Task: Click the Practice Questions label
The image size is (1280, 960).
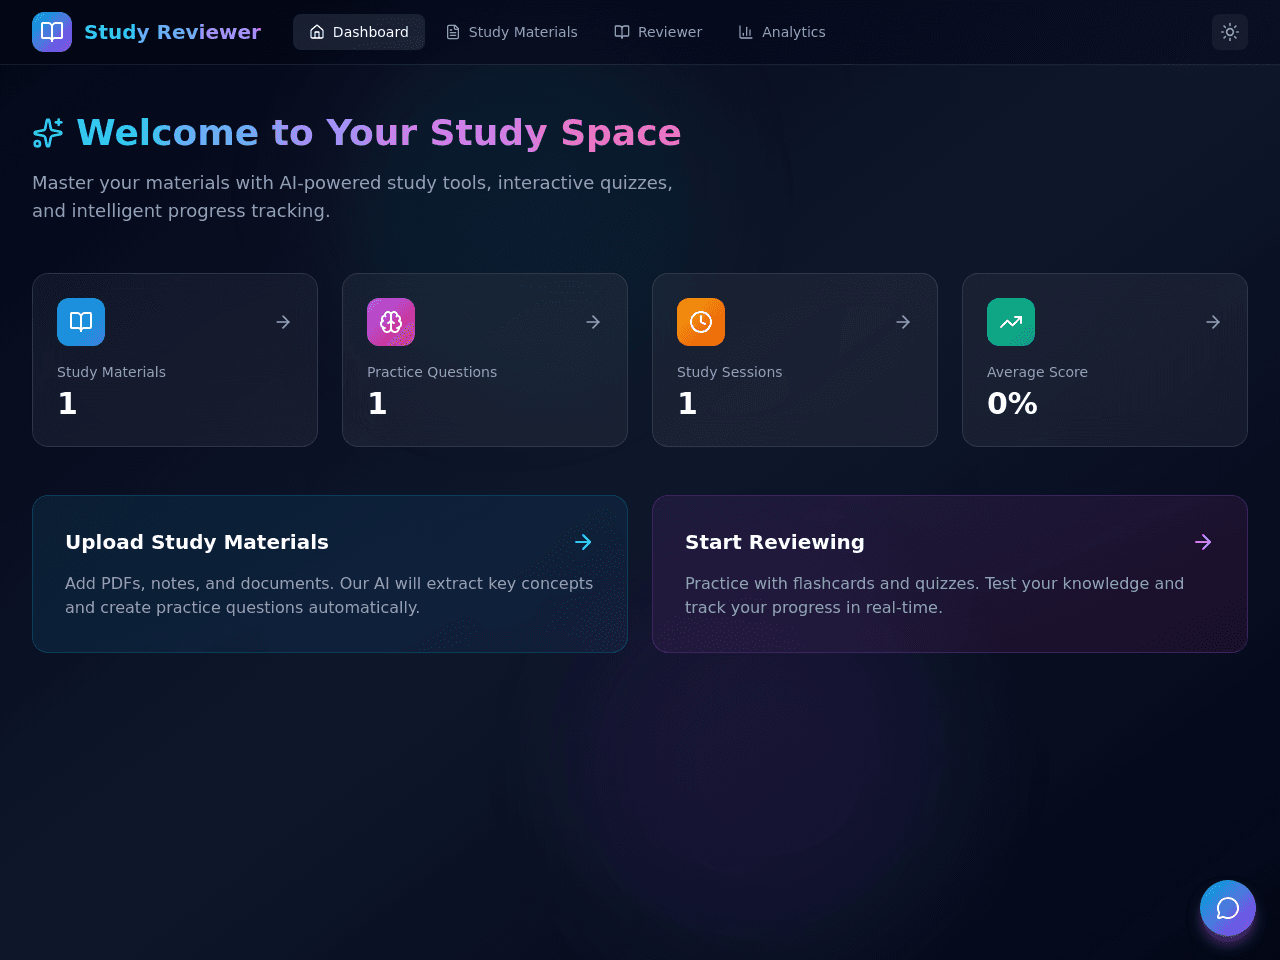Action: [x=432, y=372]
